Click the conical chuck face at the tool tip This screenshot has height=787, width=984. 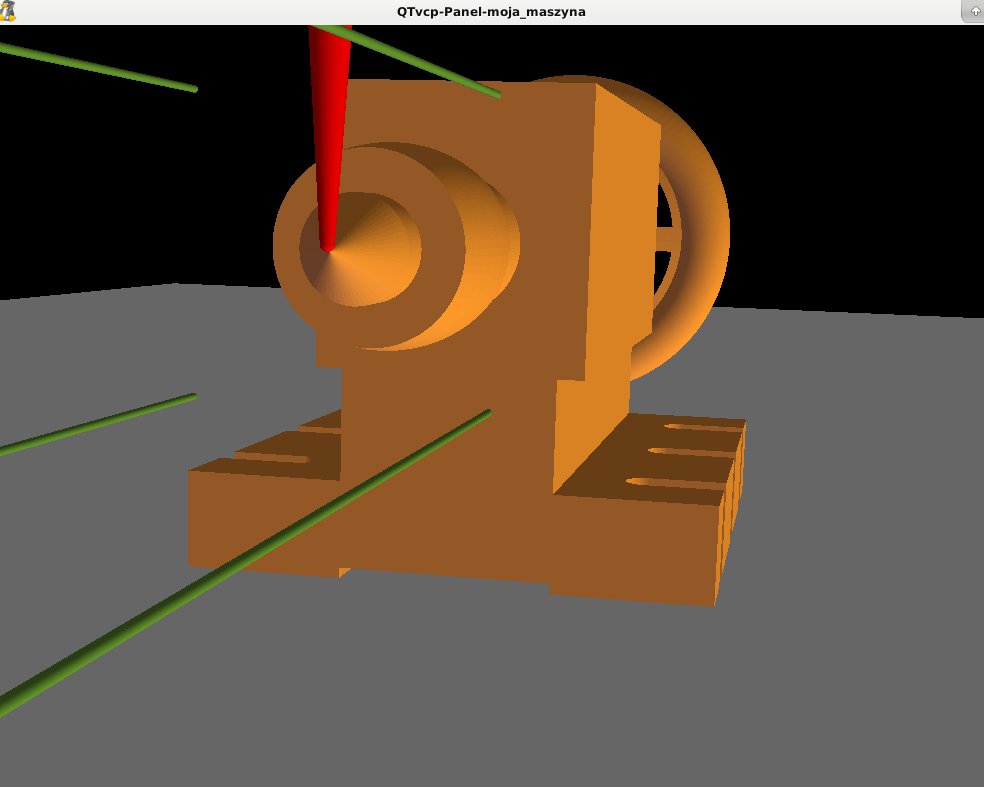click(360, 249)
